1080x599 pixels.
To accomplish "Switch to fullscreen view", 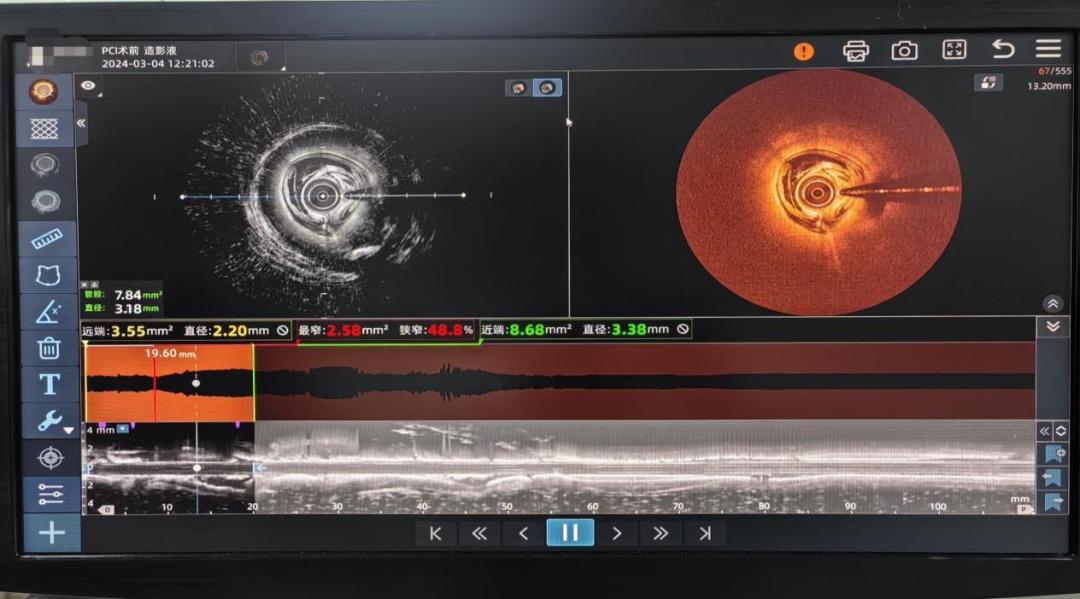I will point(954,50).
